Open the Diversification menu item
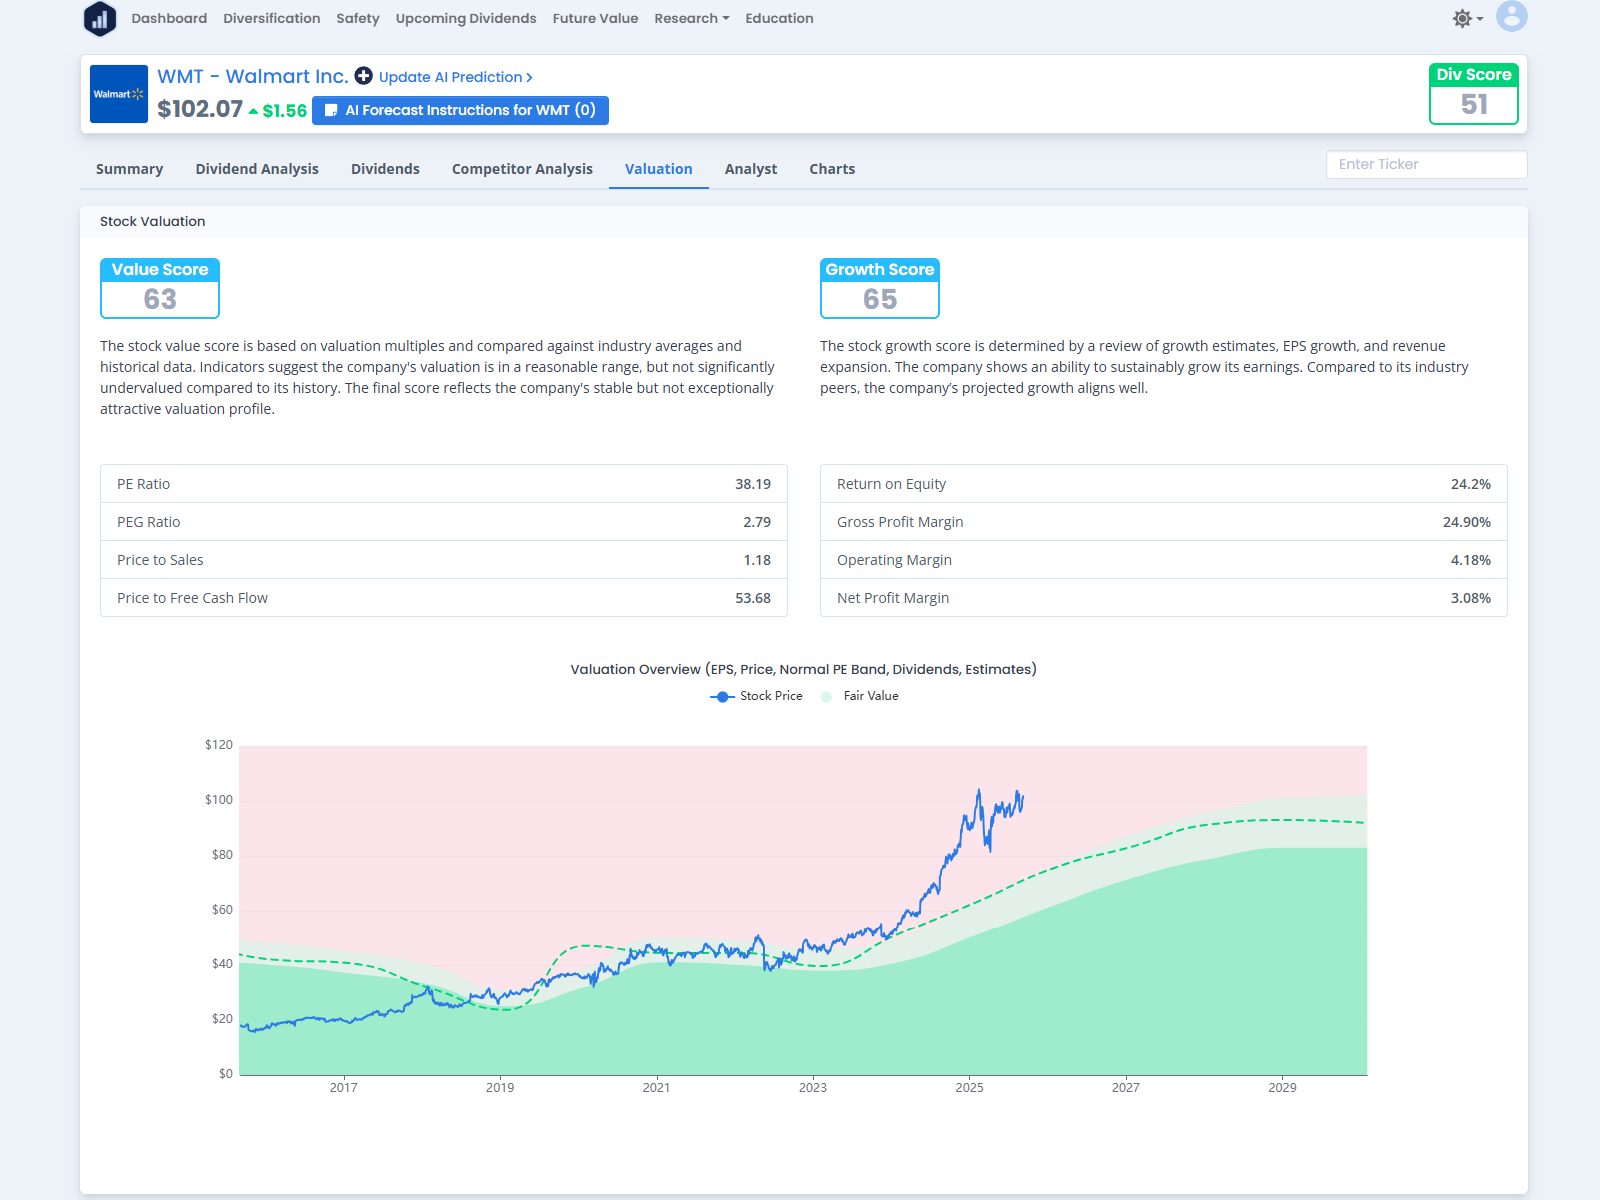This screenshot has height=1200, width=1600. 272,19
